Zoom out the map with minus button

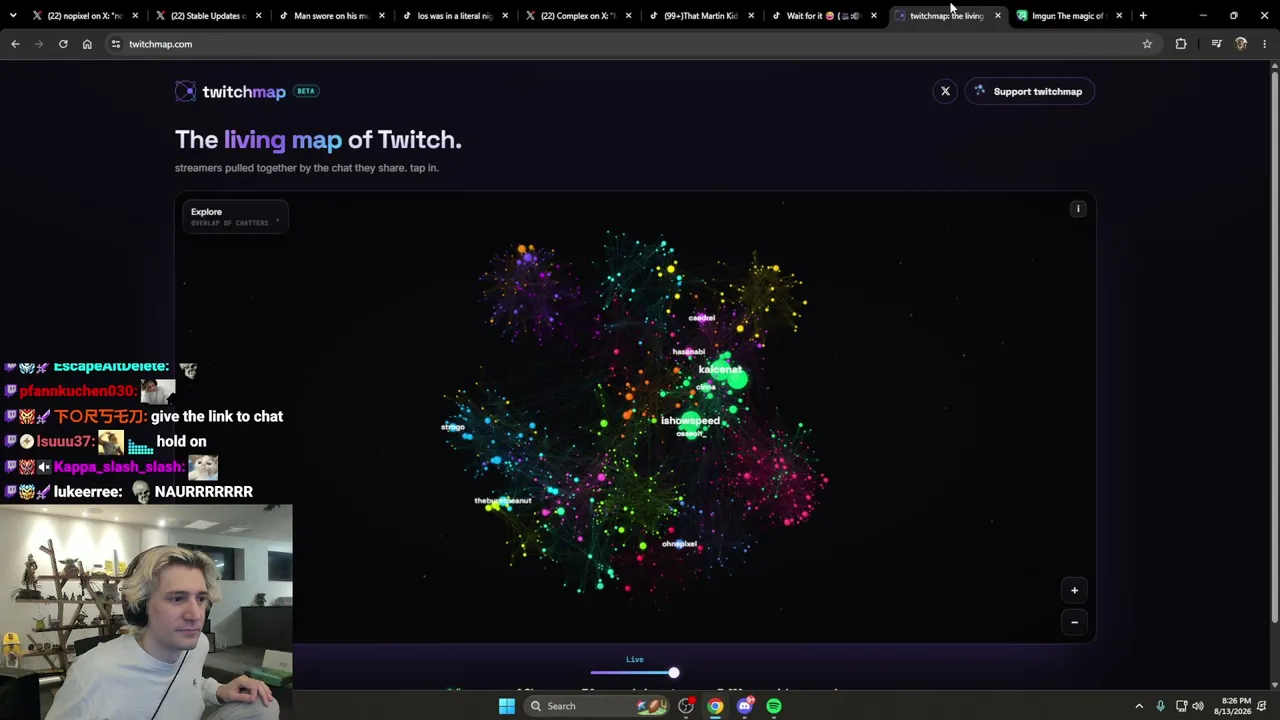pos(1075,622)
